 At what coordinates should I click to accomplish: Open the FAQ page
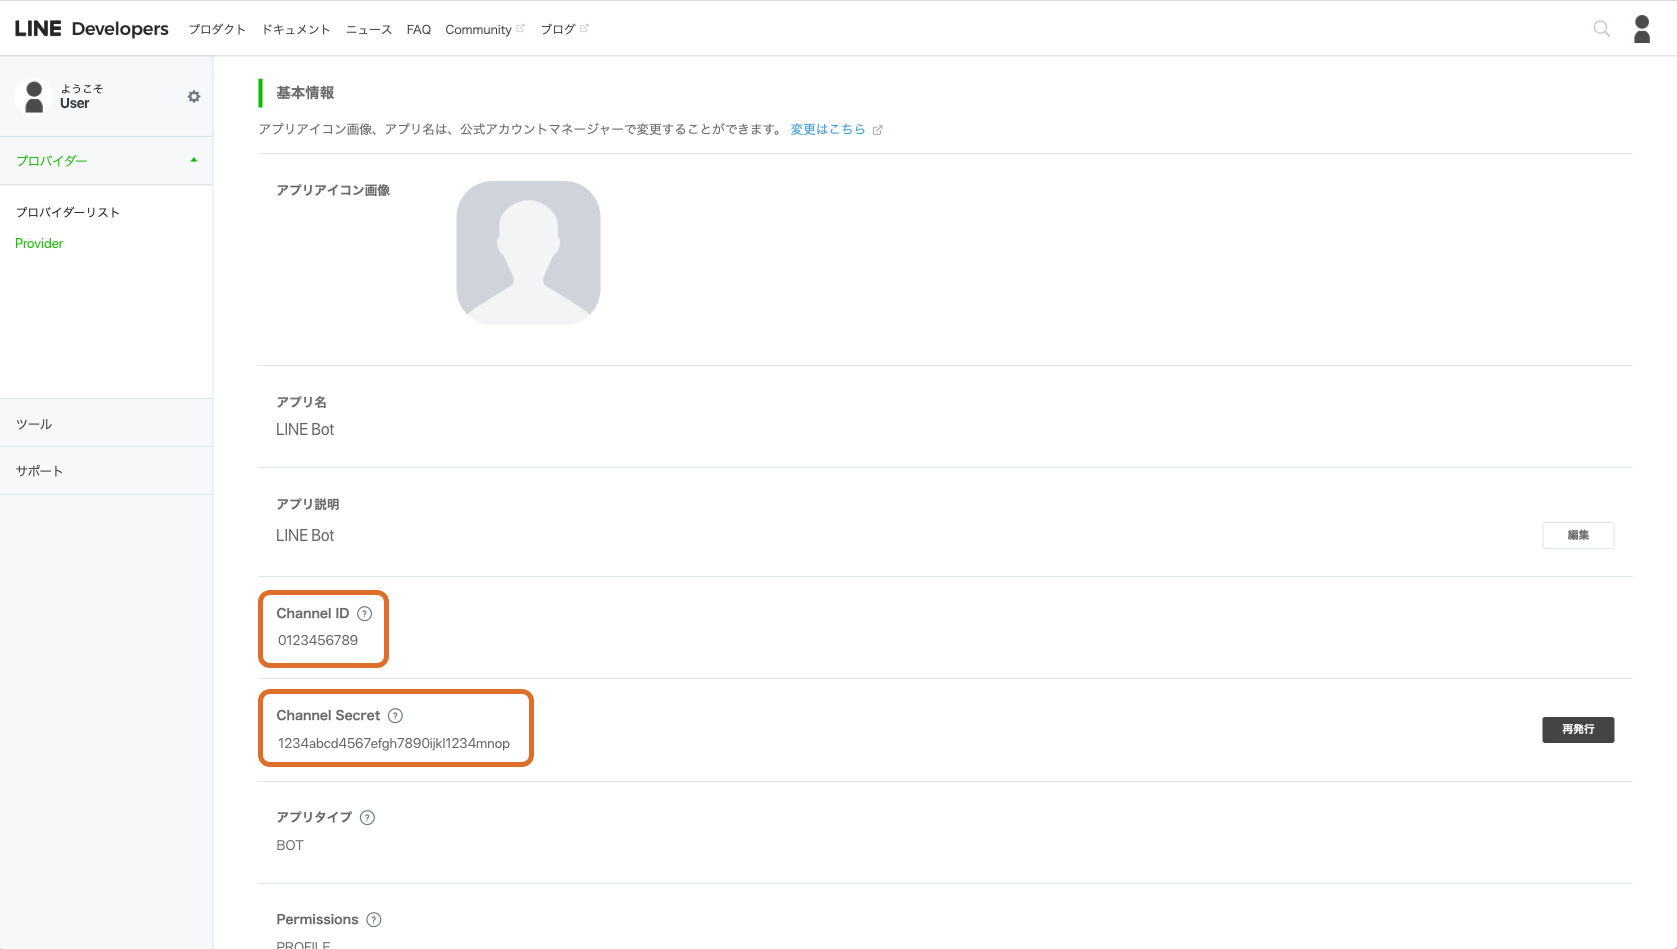(418, 30)
